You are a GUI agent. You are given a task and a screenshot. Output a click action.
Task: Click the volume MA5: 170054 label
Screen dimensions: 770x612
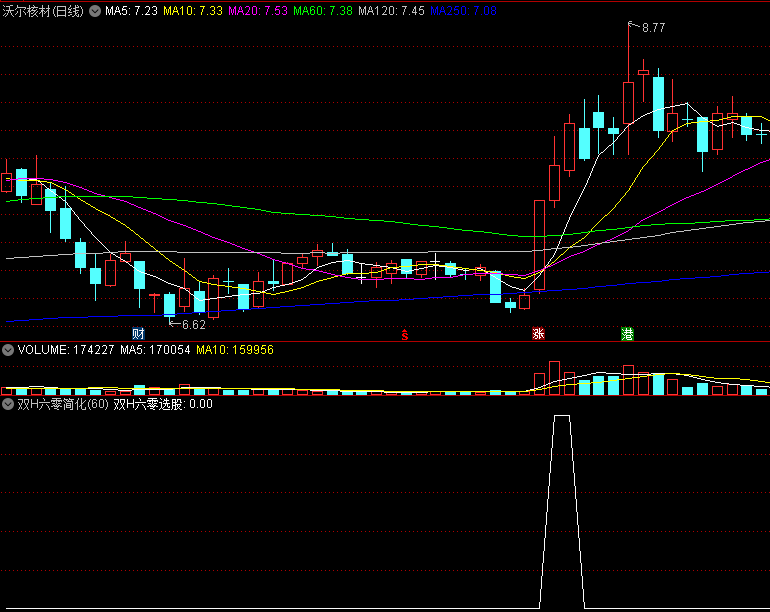155,350
